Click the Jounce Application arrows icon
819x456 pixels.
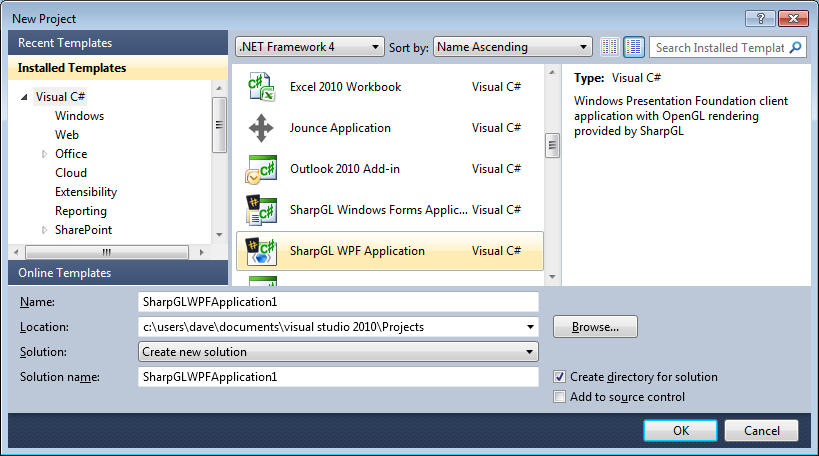pyautogui.click(x=261, y=128)
